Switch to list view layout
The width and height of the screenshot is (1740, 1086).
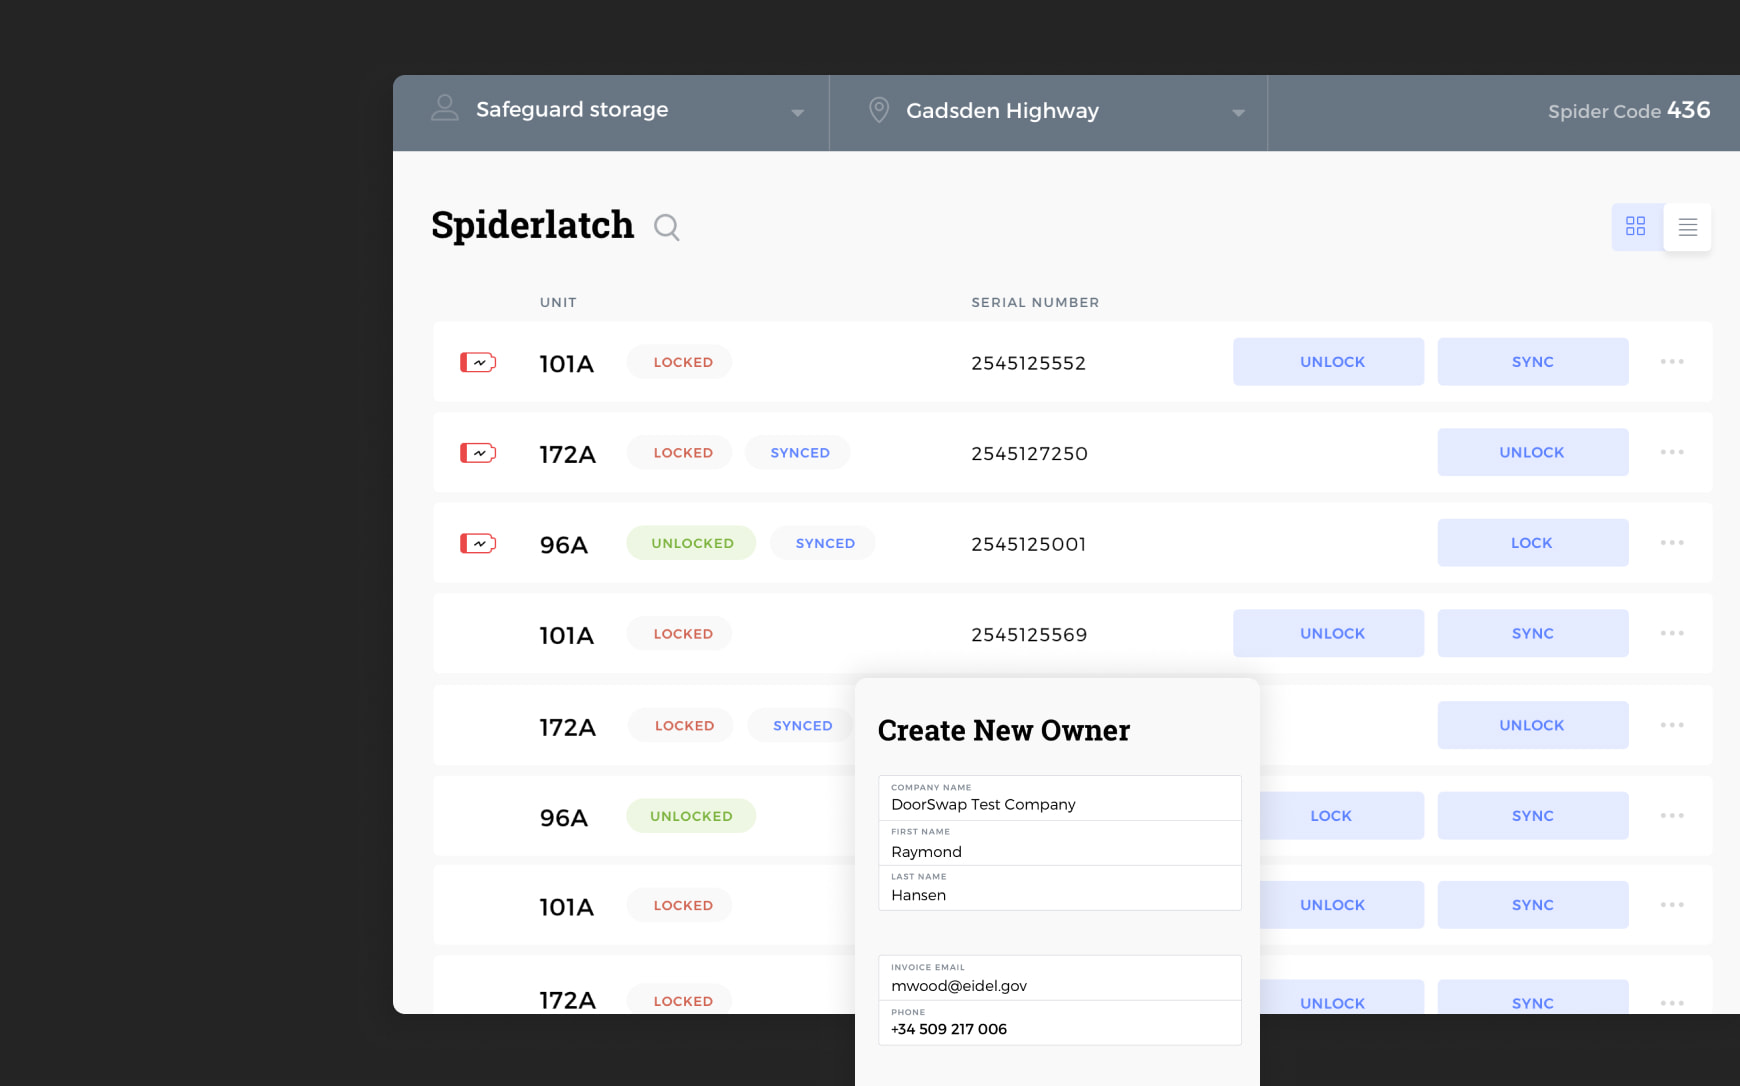[1687, 227]
